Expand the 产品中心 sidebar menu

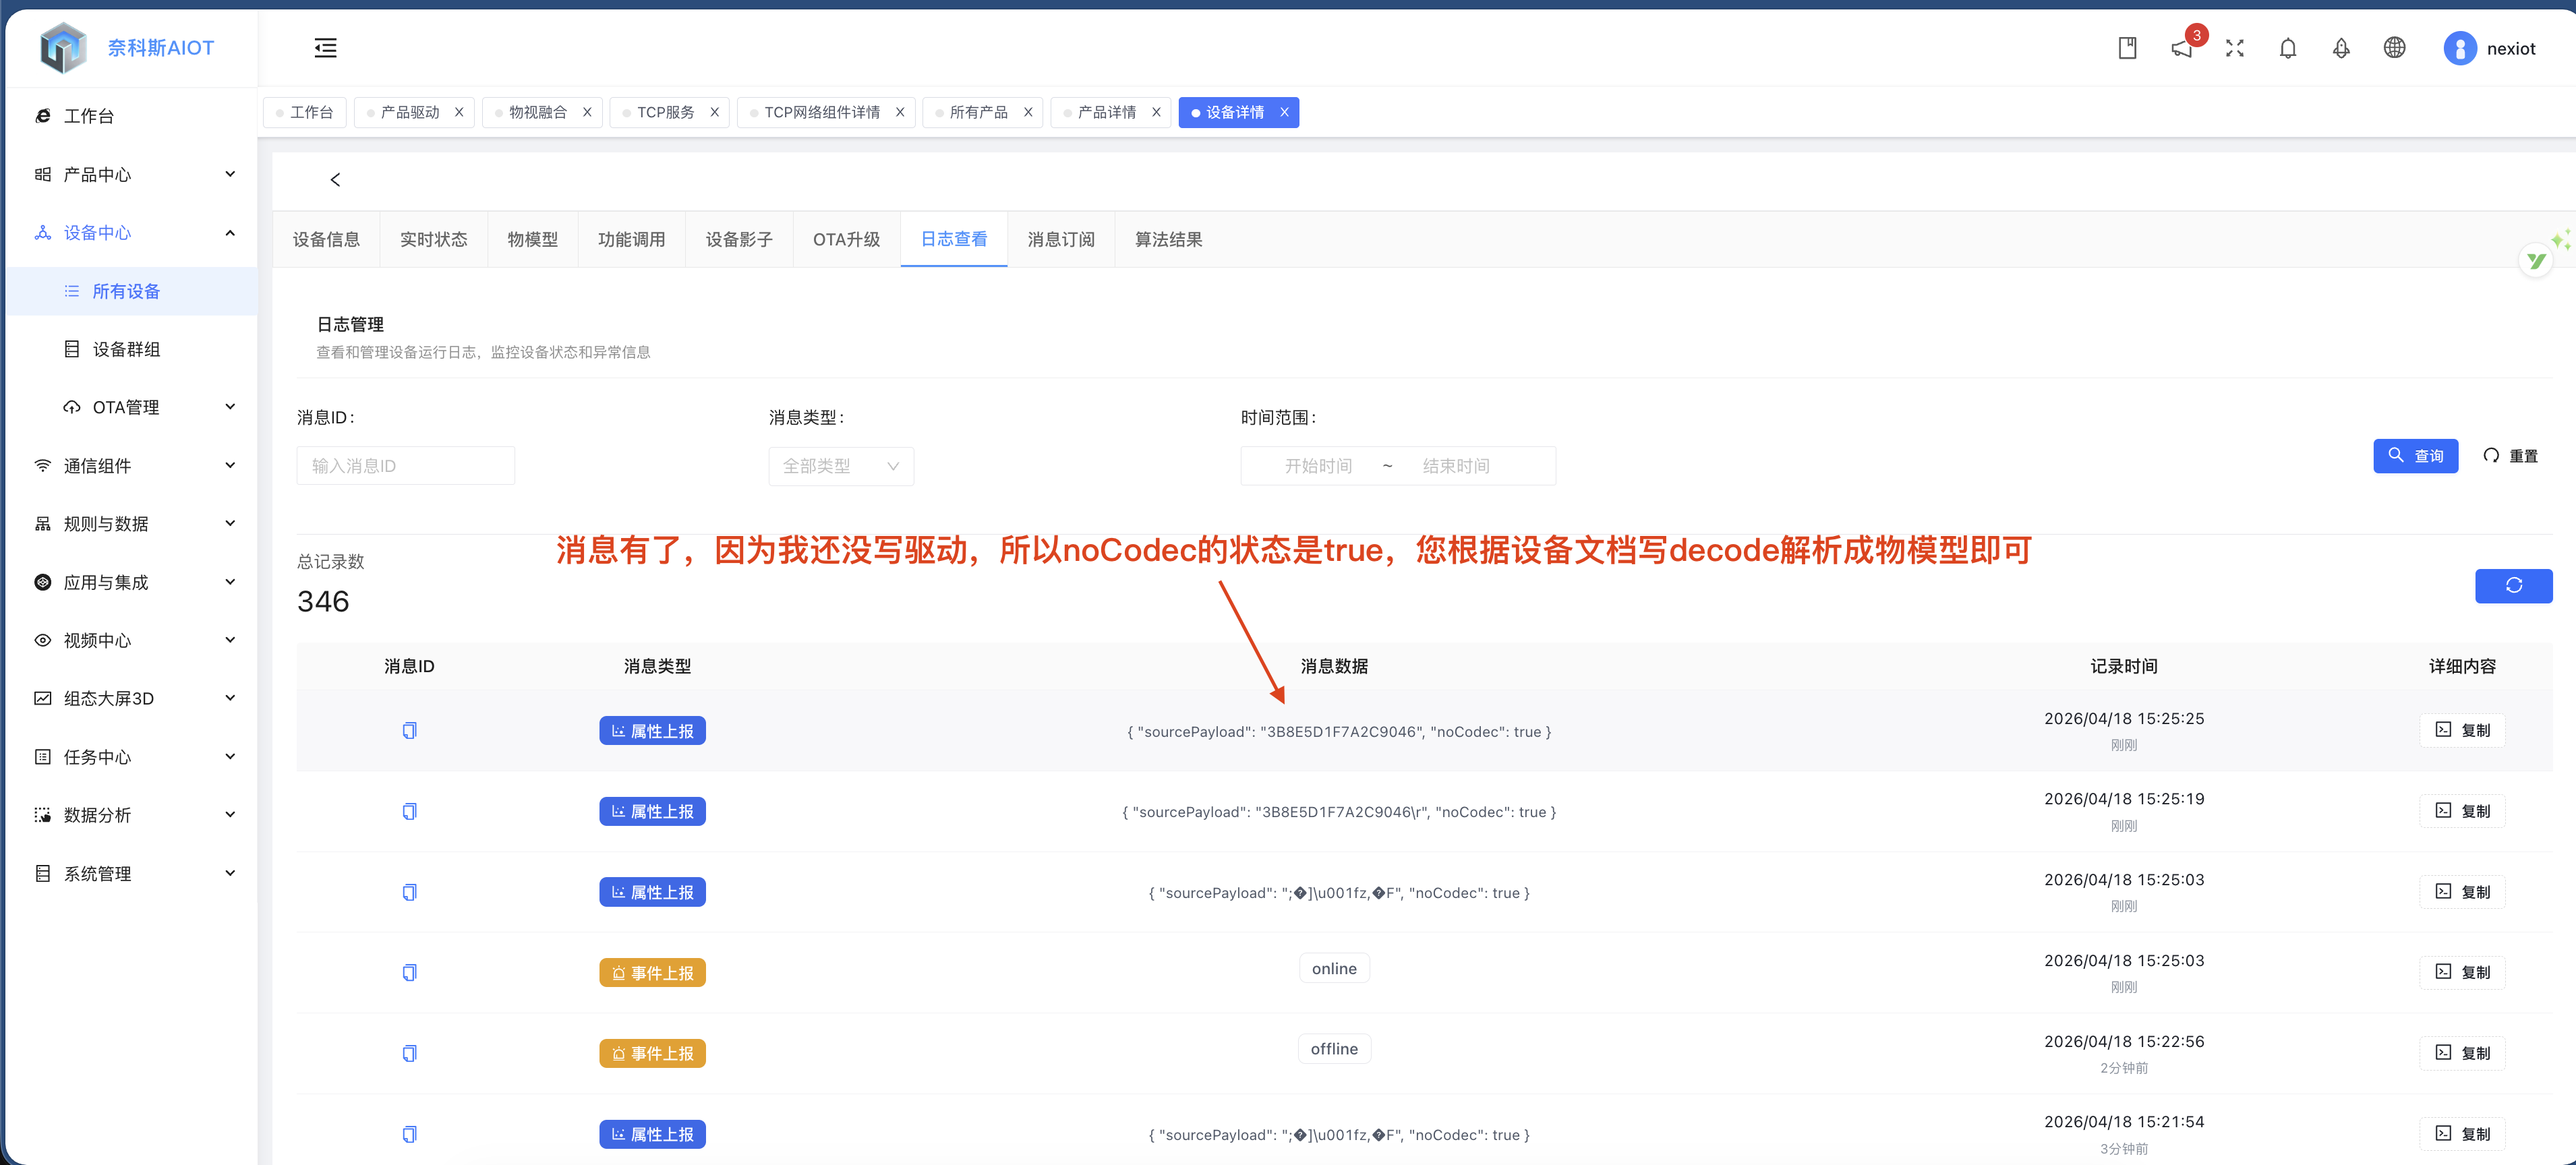click(132, 174)
